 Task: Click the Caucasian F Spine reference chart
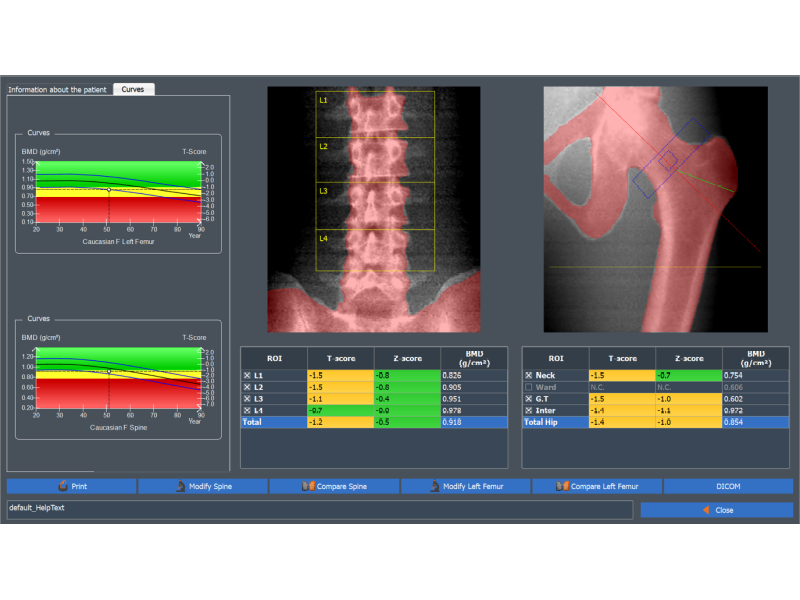click(112, 380)
